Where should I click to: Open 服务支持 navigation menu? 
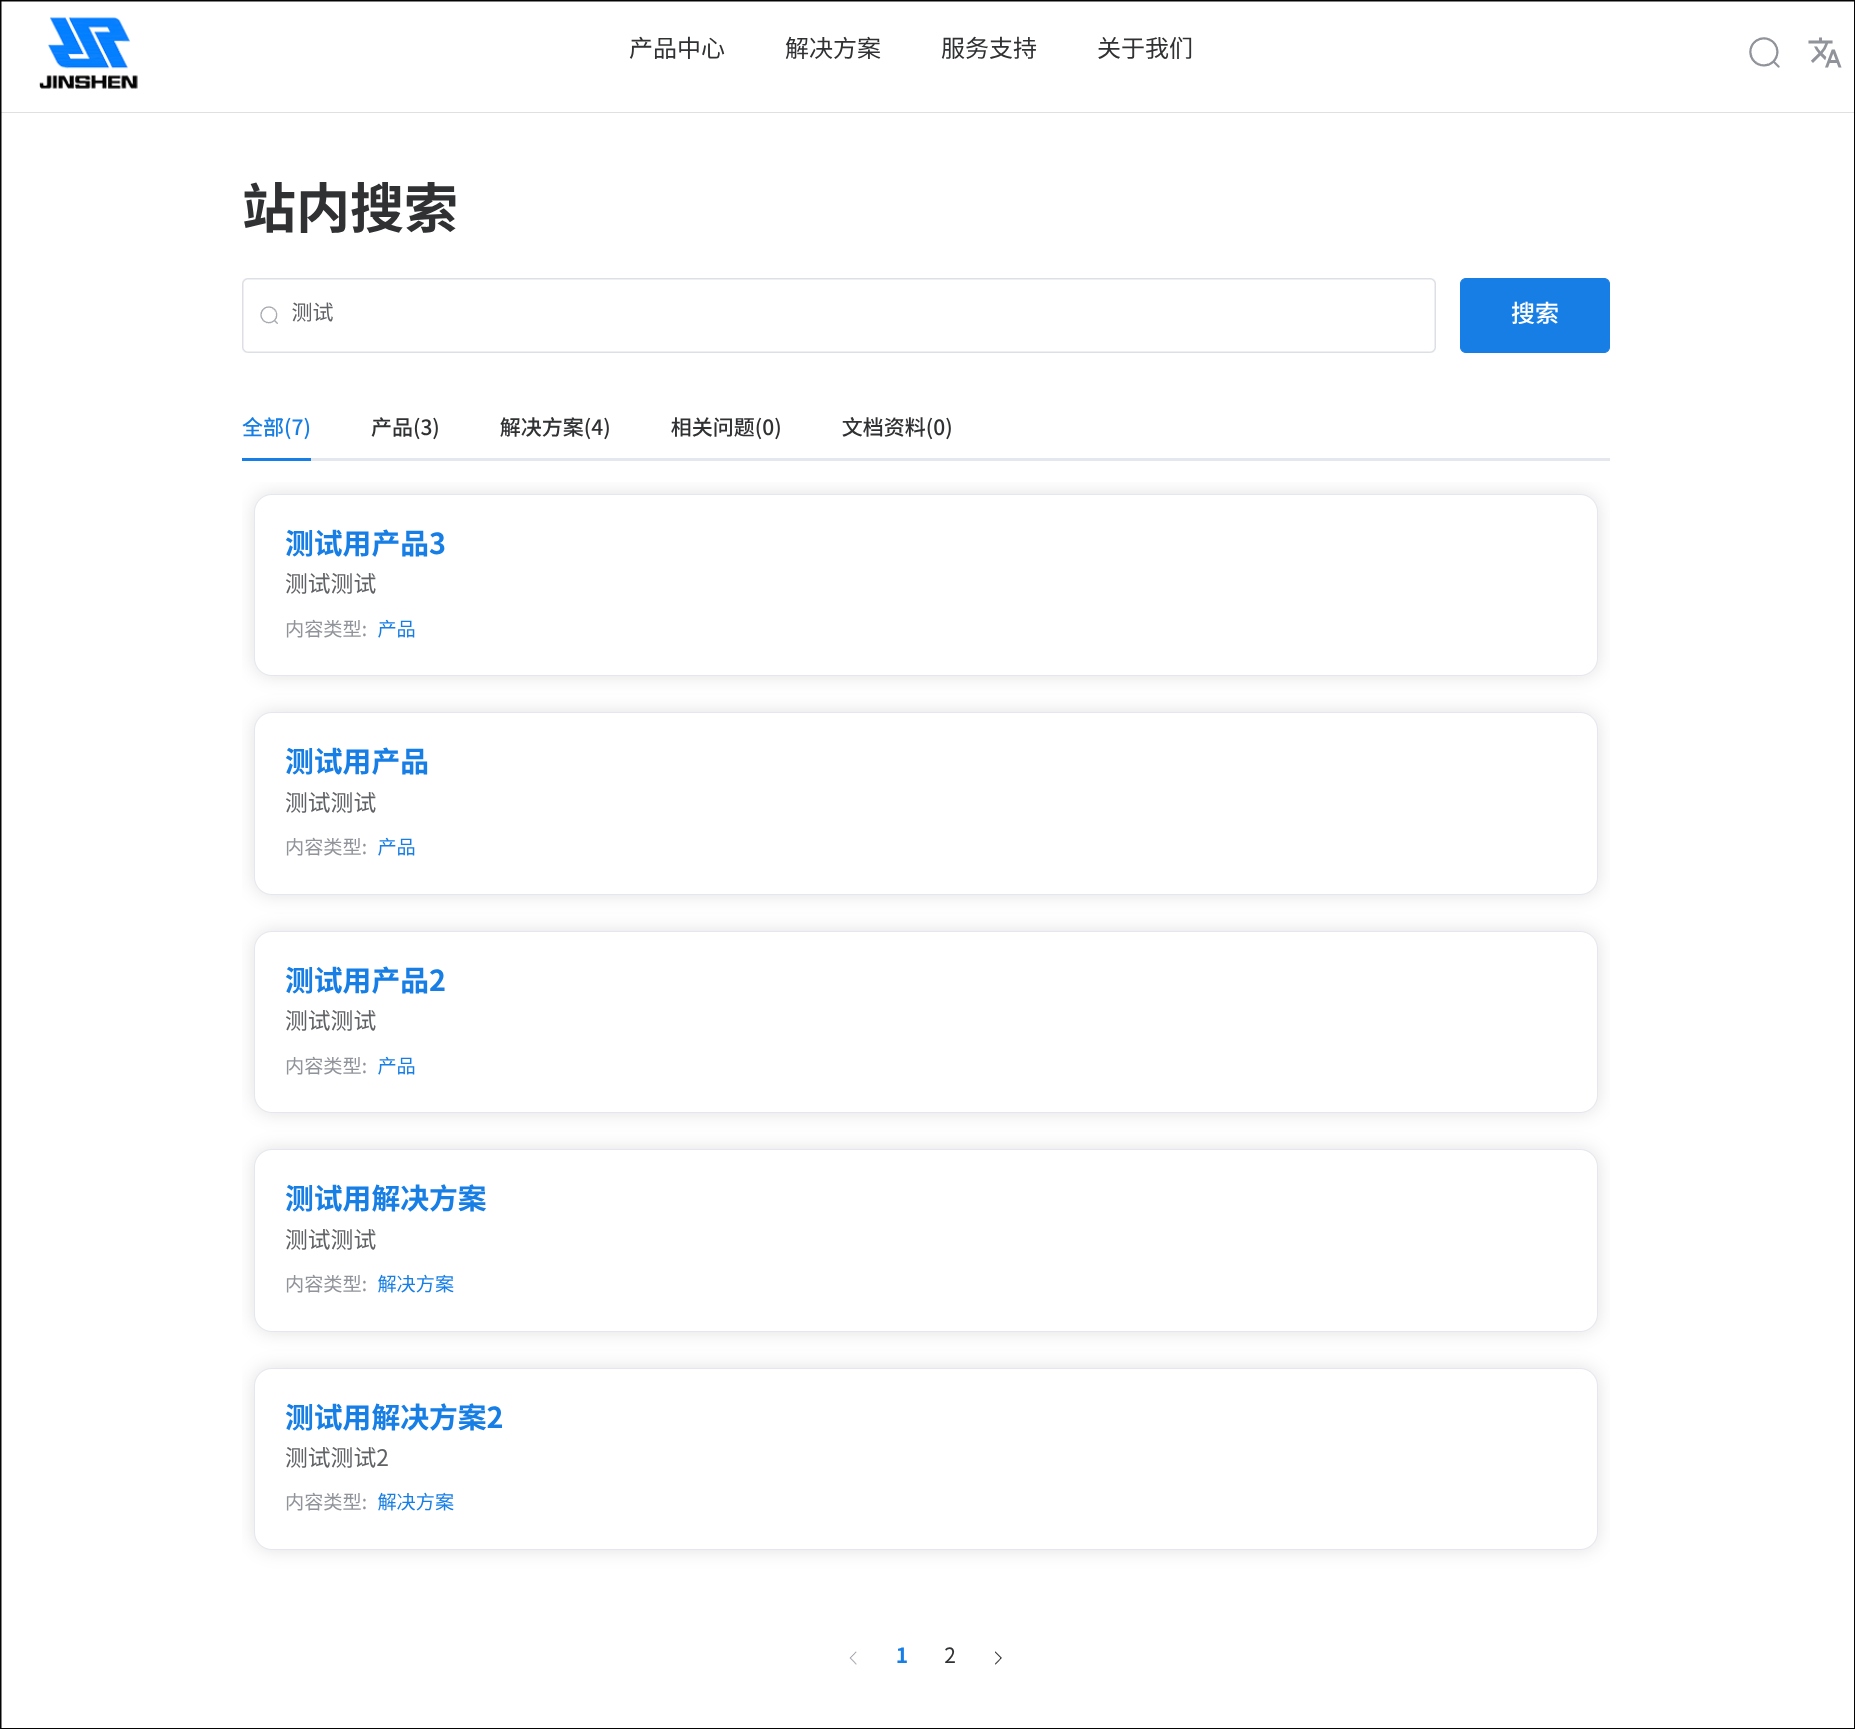pos(988,48)
